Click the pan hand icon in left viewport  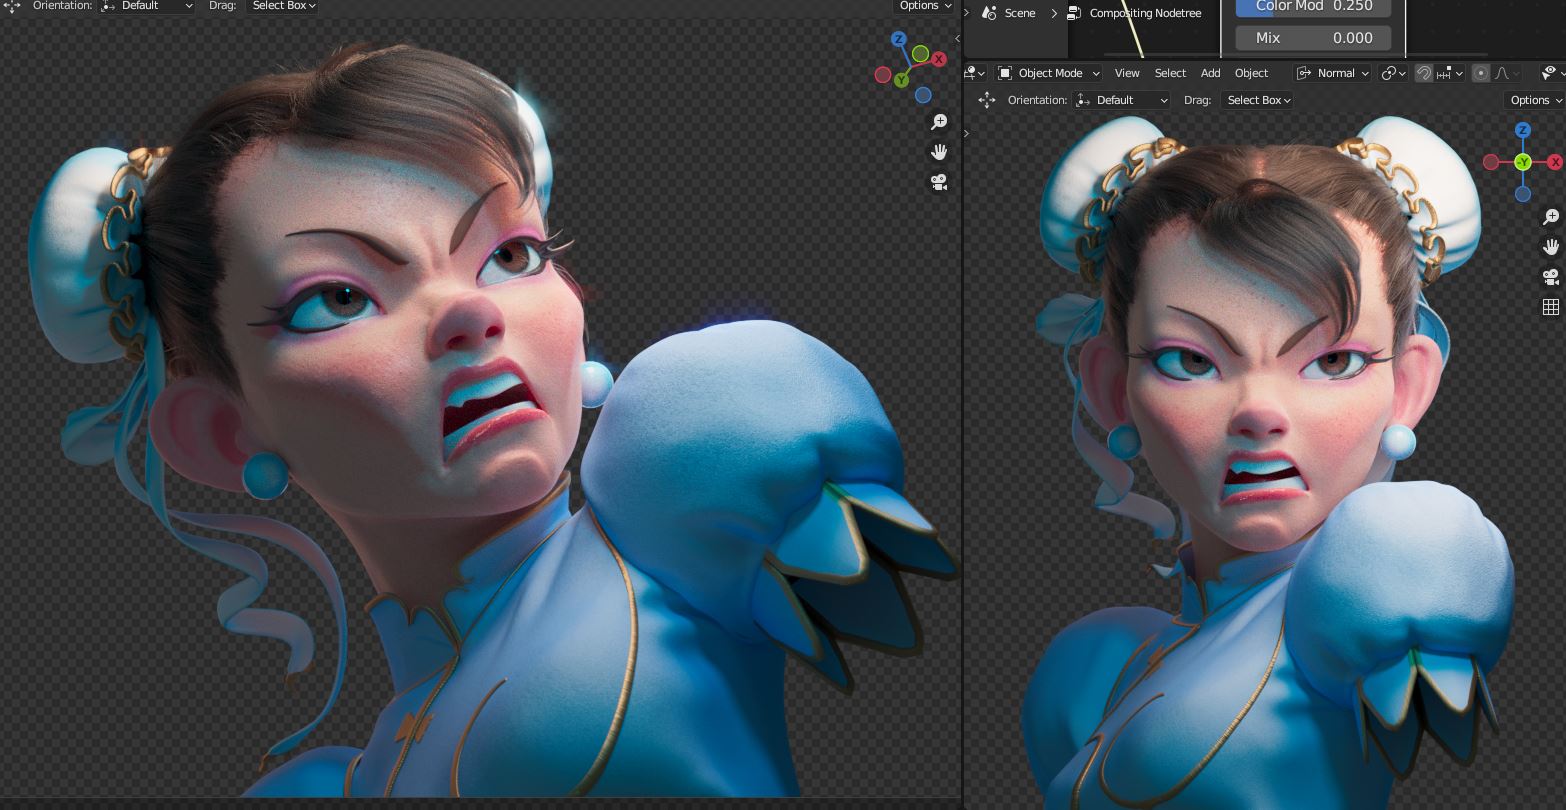click(939, 152)
